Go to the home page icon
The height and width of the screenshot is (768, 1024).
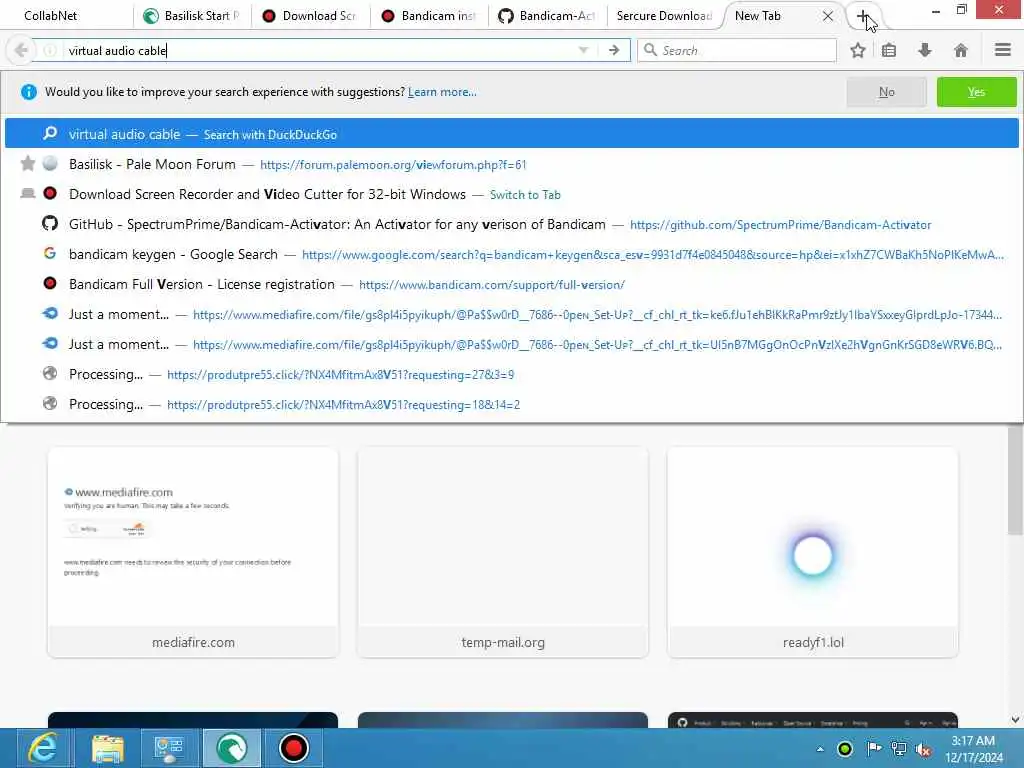pos(961,50)
